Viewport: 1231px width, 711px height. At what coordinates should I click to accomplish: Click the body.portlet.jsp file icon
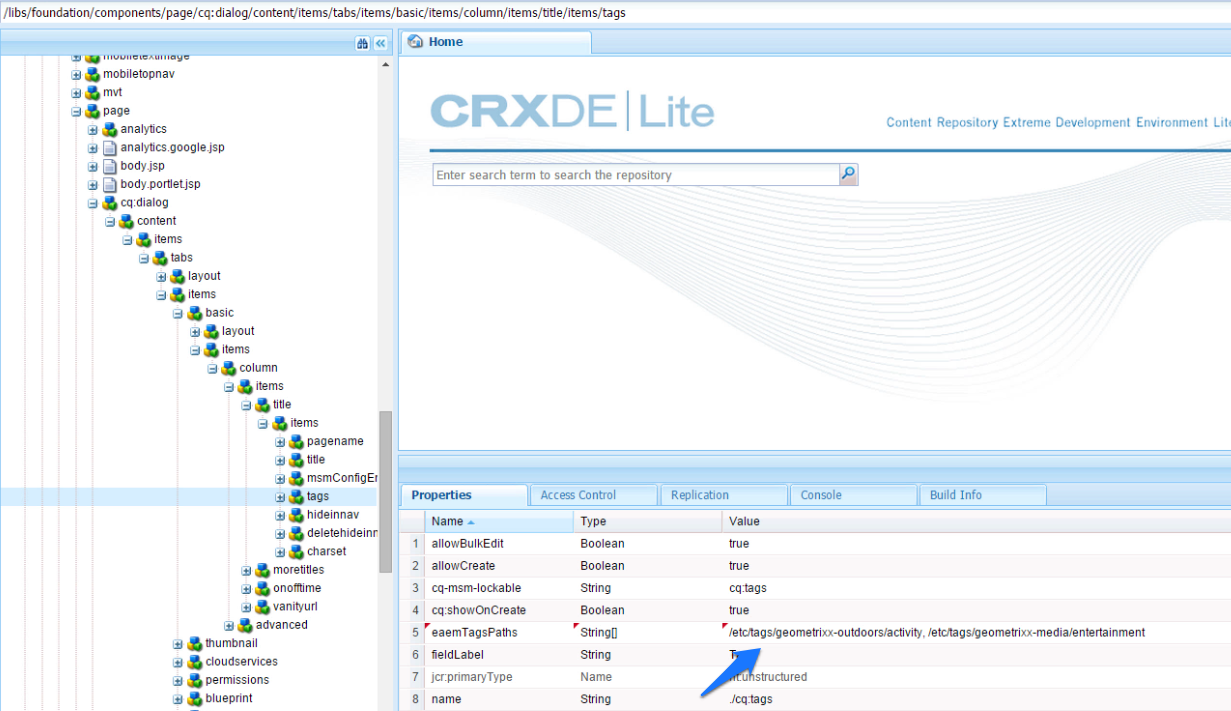(109, 184)
